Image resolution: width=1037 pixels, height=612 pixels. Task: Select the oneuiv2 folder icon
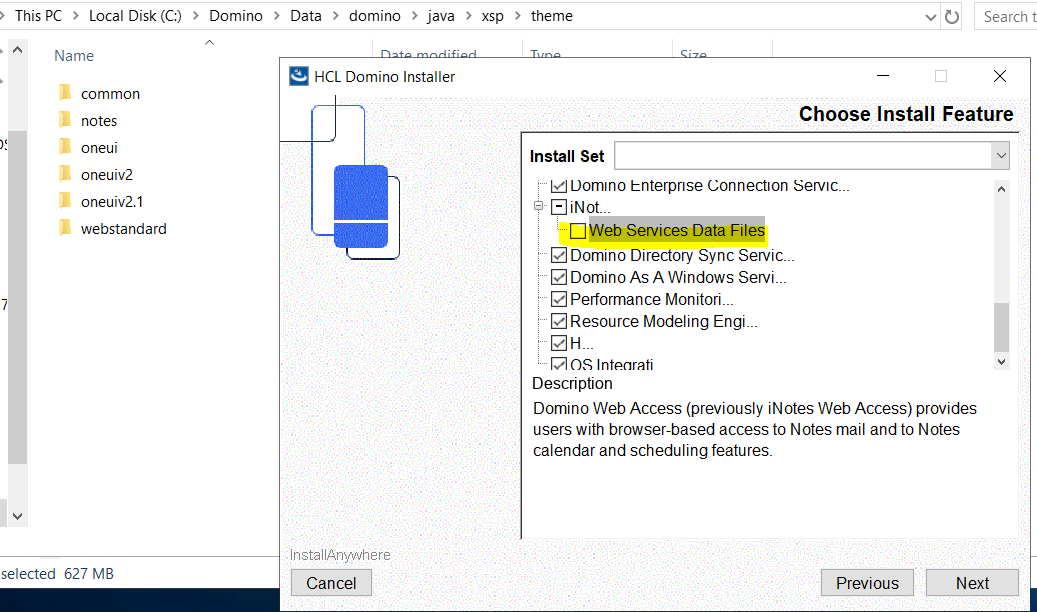coord(65,174)
